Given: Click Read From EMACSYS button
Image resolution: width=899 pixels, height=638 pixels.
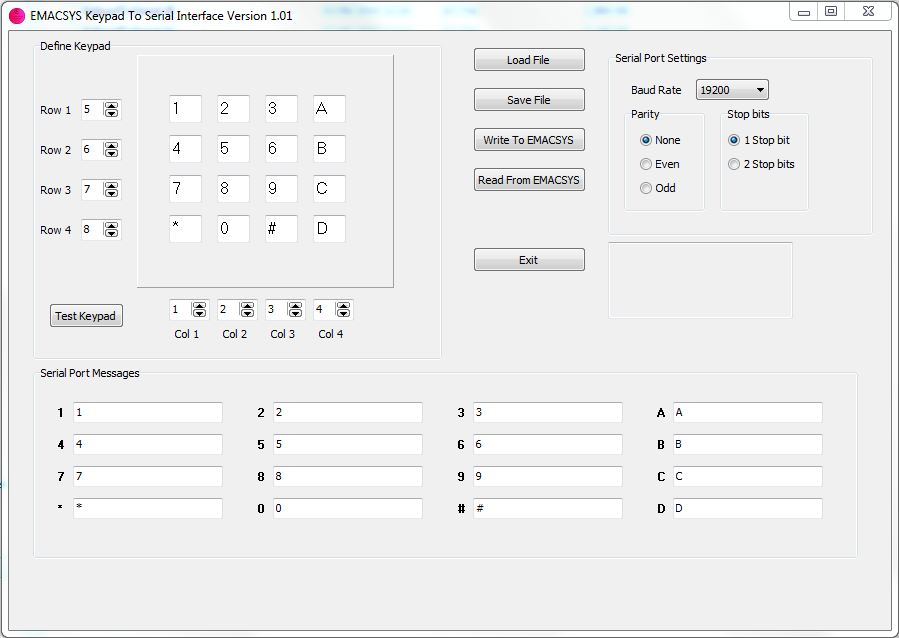Looking at the screenshot, I should coord(528,180).
